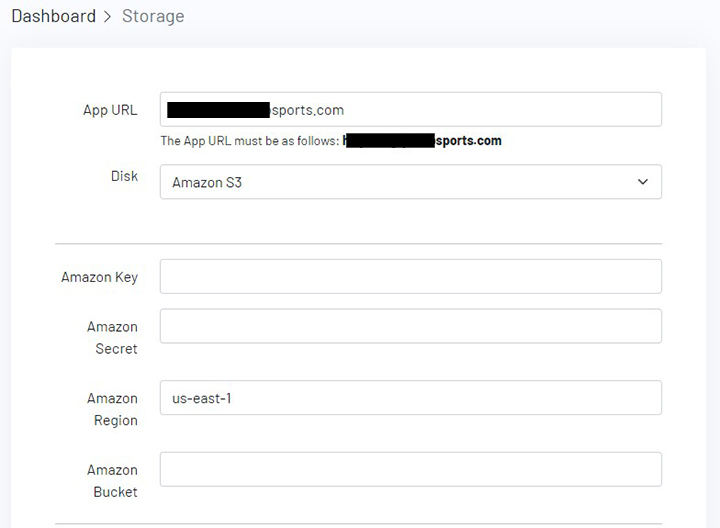Click the empty Amazon Bucket field
The width and height of the screenshot is (720, 528).
[x=410, y=469]
